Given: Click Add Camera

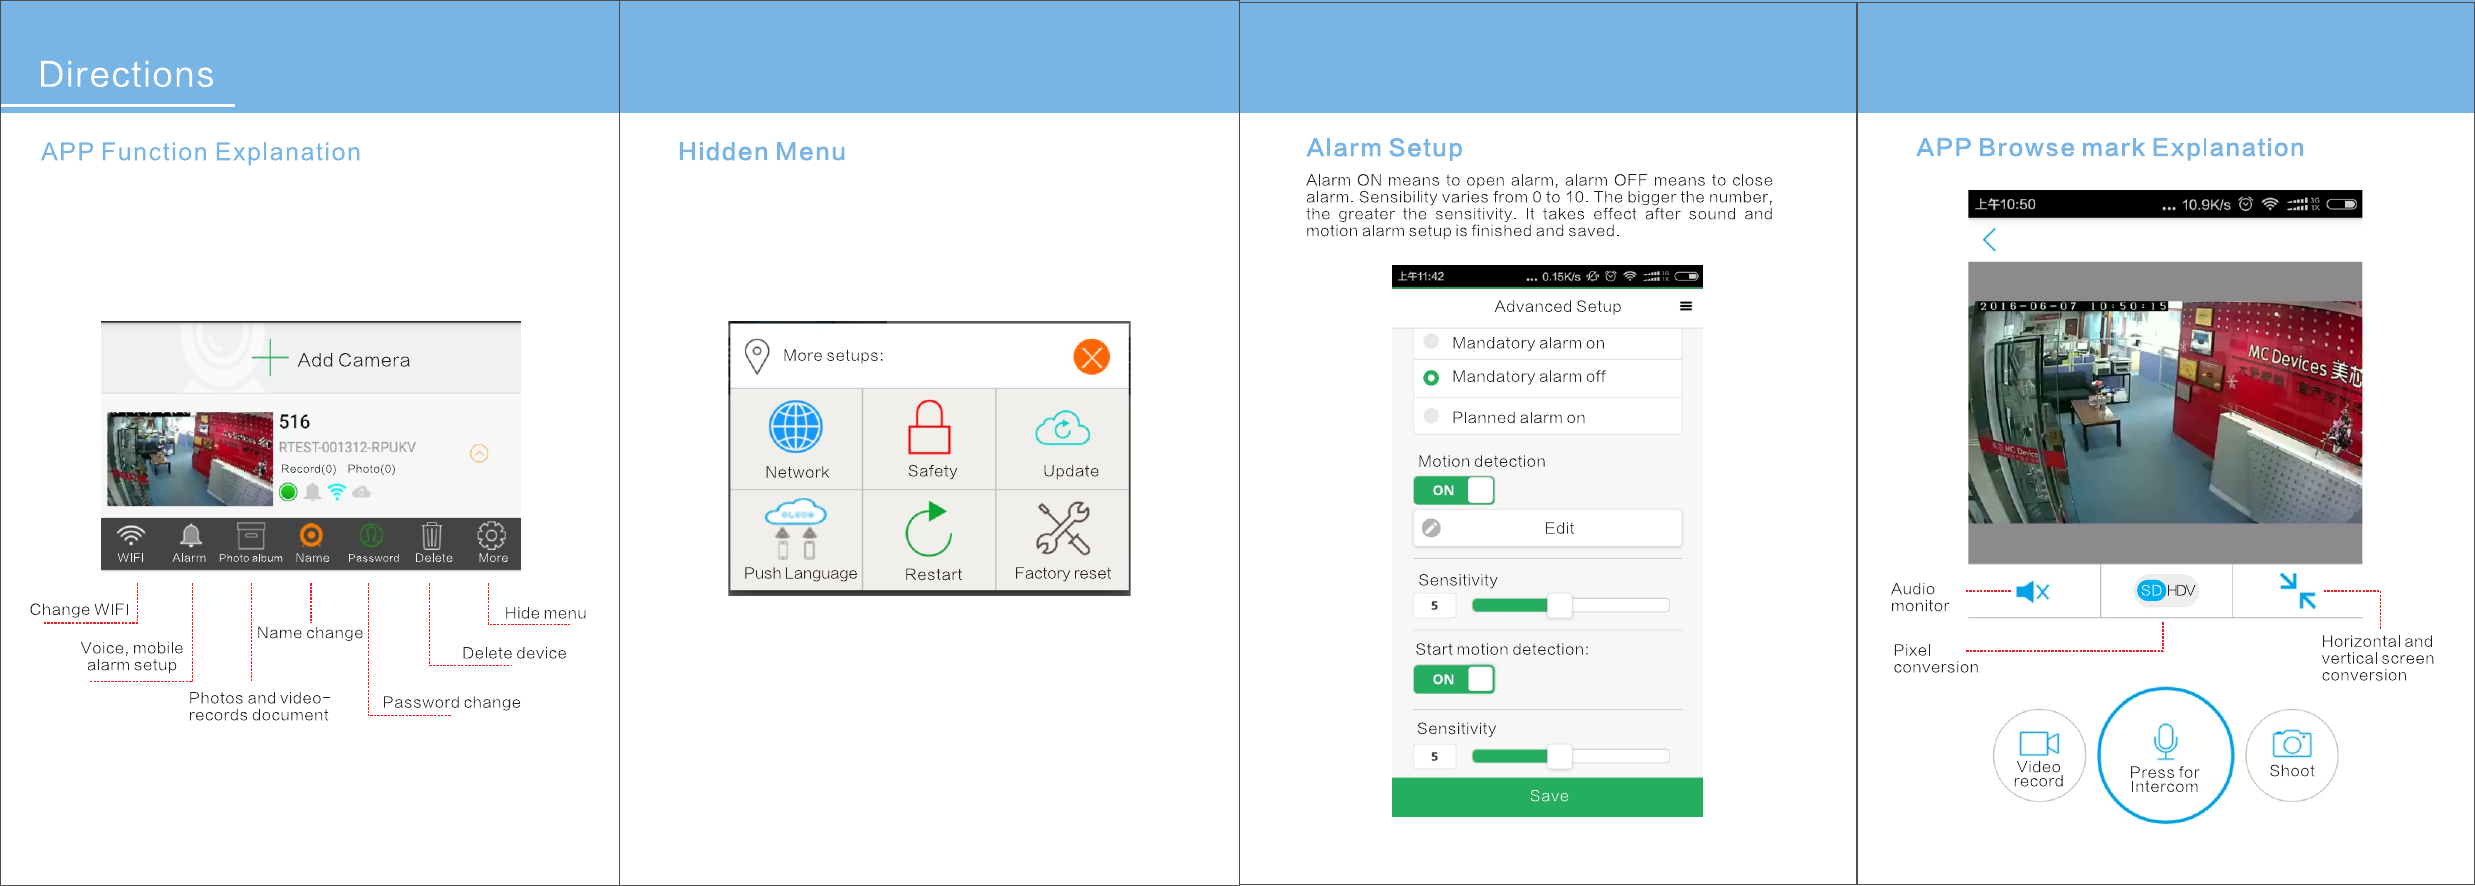Looking at the screenshot, I should (332, 359).
